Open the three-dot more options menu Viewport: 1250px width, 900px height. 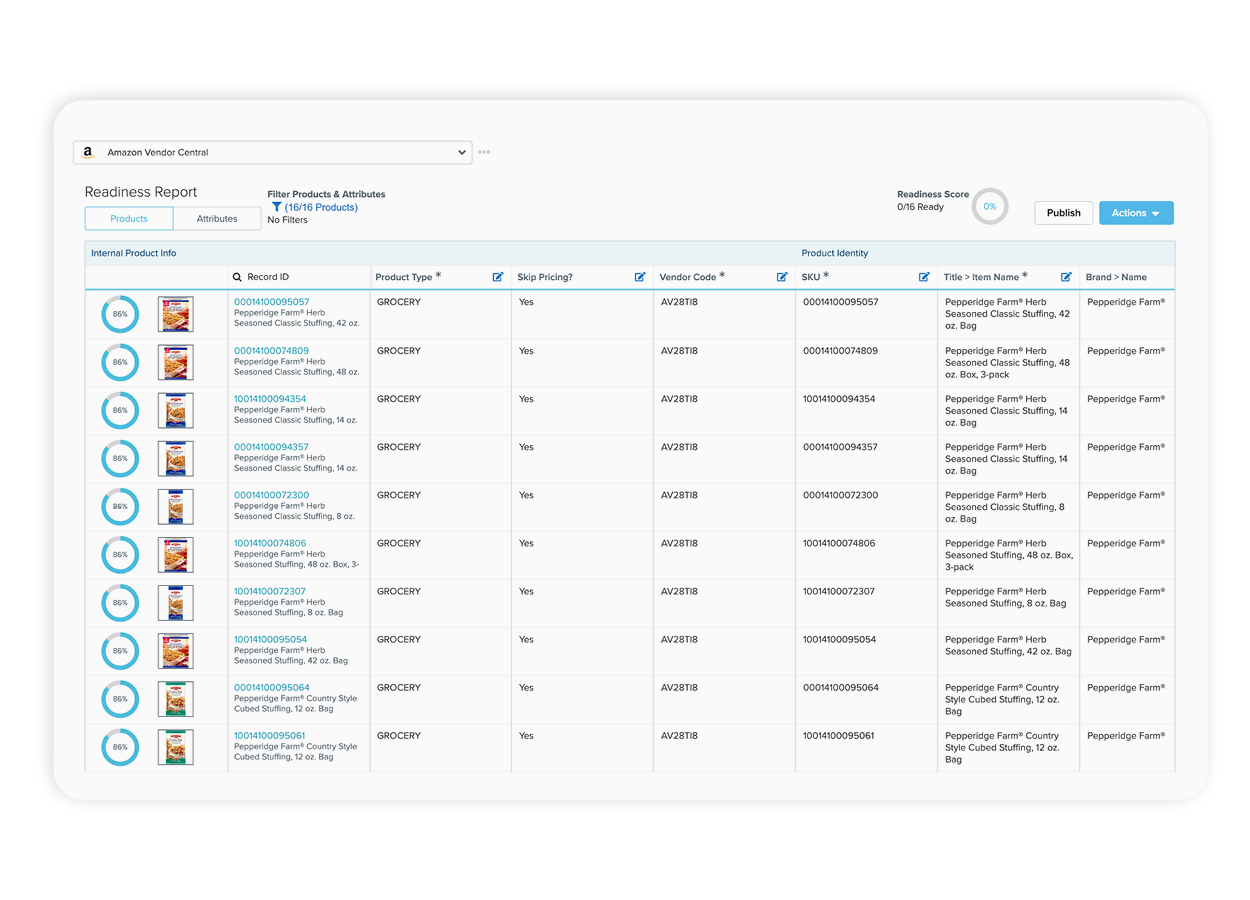[x=484, y=152]
